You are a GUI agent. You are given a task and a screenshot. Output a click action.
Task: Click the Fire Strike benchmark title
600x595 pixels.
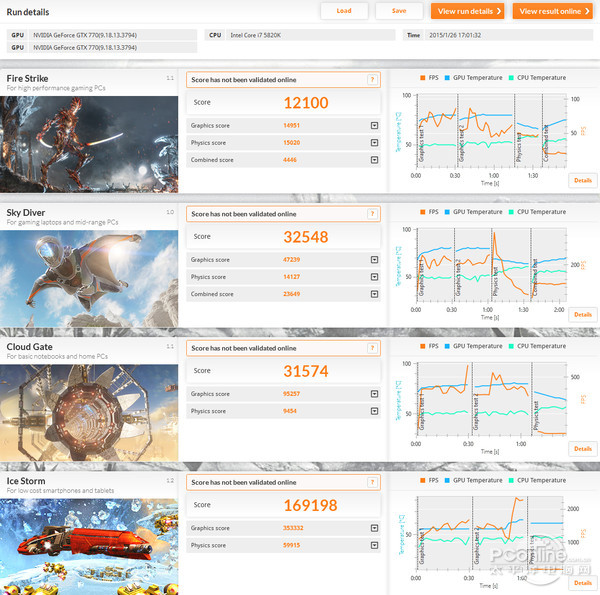point(27,78)
